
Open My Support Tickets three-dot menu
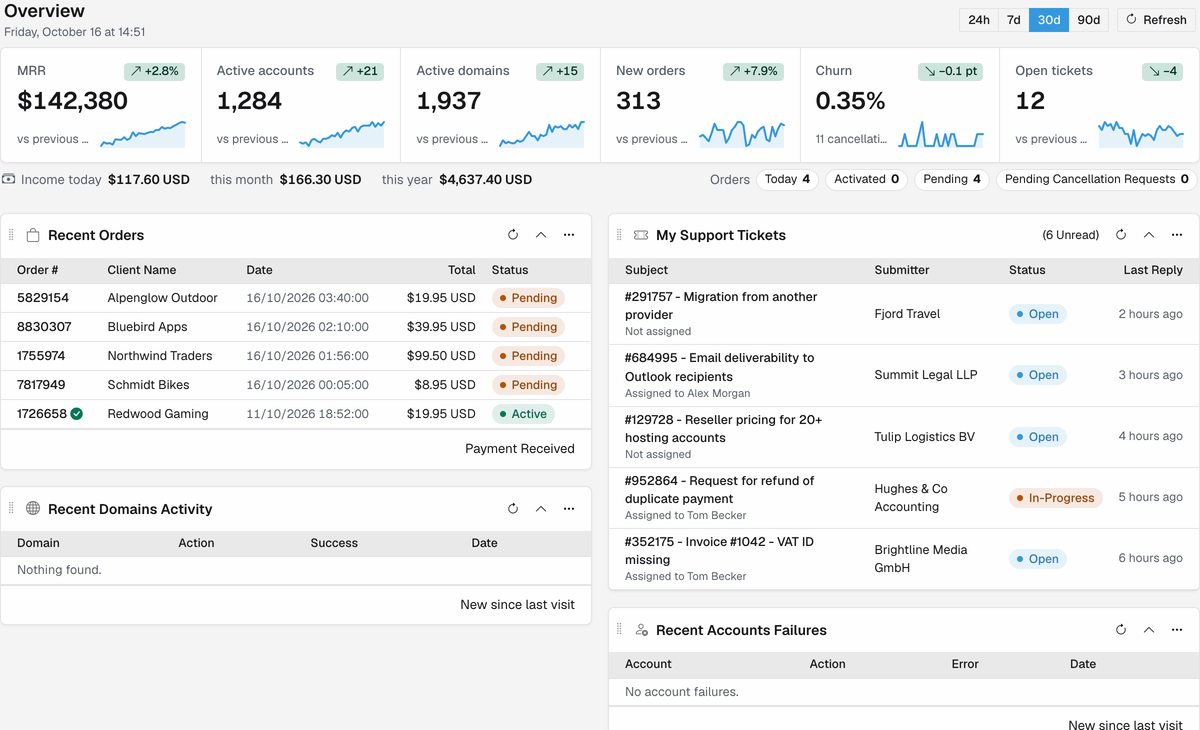click(x=1177, y=235)
